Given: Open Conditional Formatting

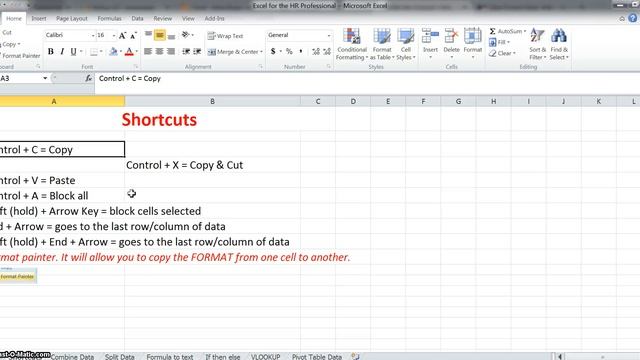Looking at the screenshot, I should point(351,44).
